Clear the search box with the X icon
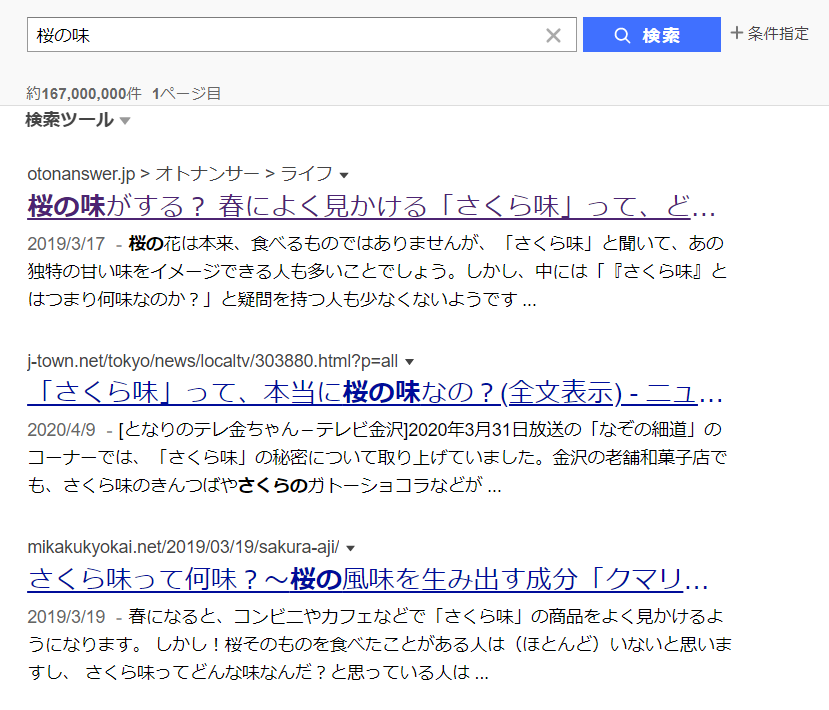This screenshot has width=829, height=710. tap(553, 35)
